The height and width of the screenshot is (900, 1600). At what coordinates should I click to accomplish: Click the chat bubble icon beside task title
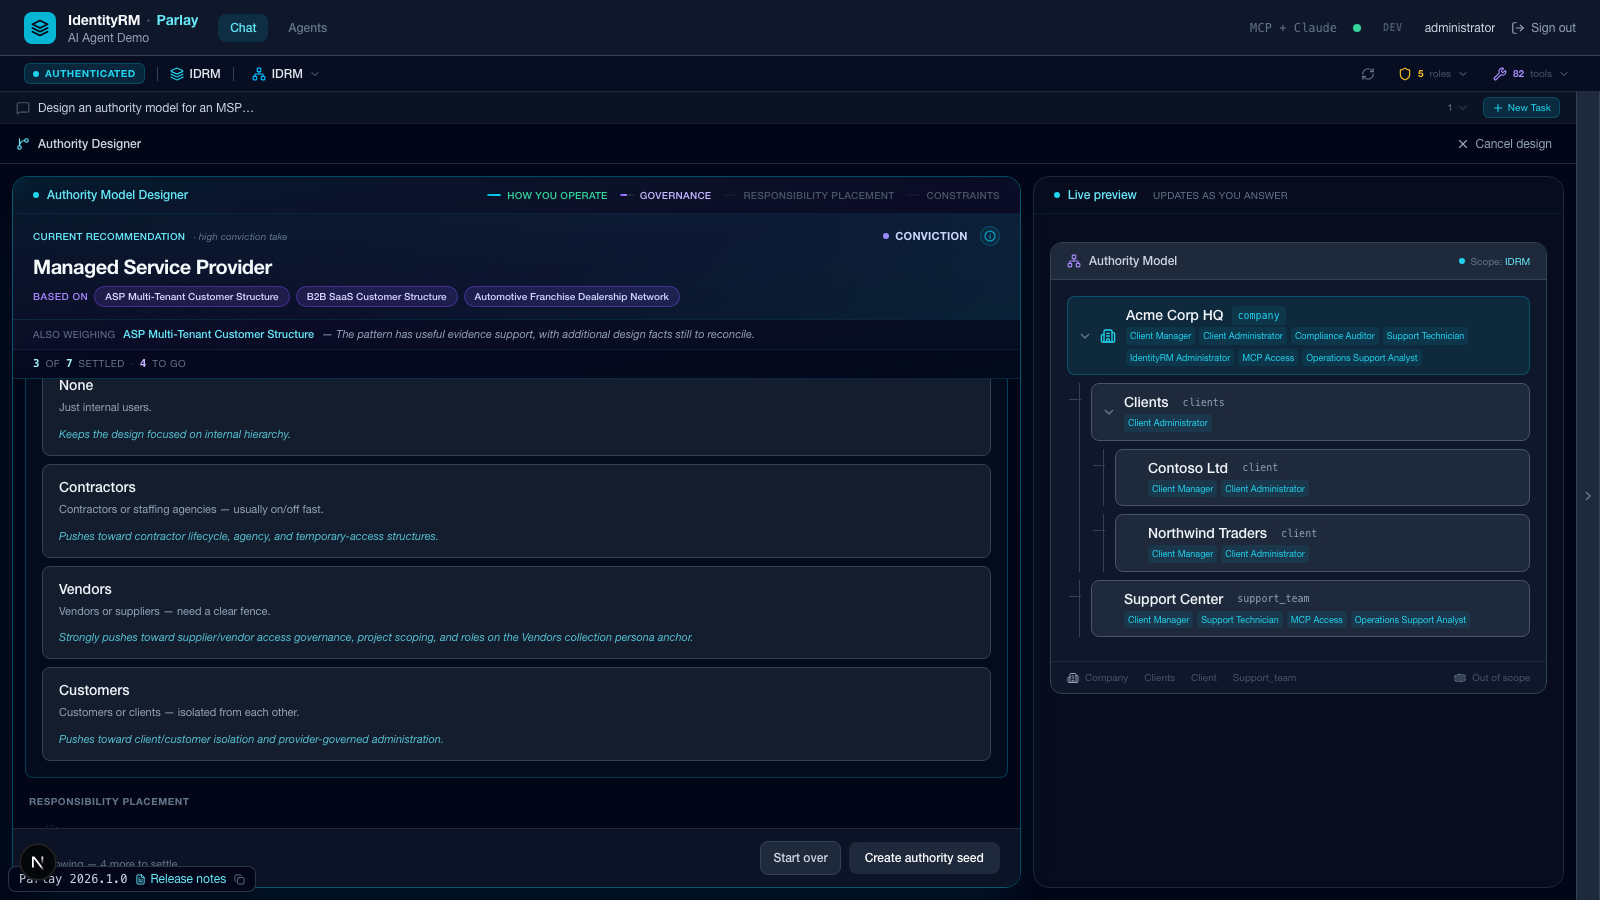(23, 108)
